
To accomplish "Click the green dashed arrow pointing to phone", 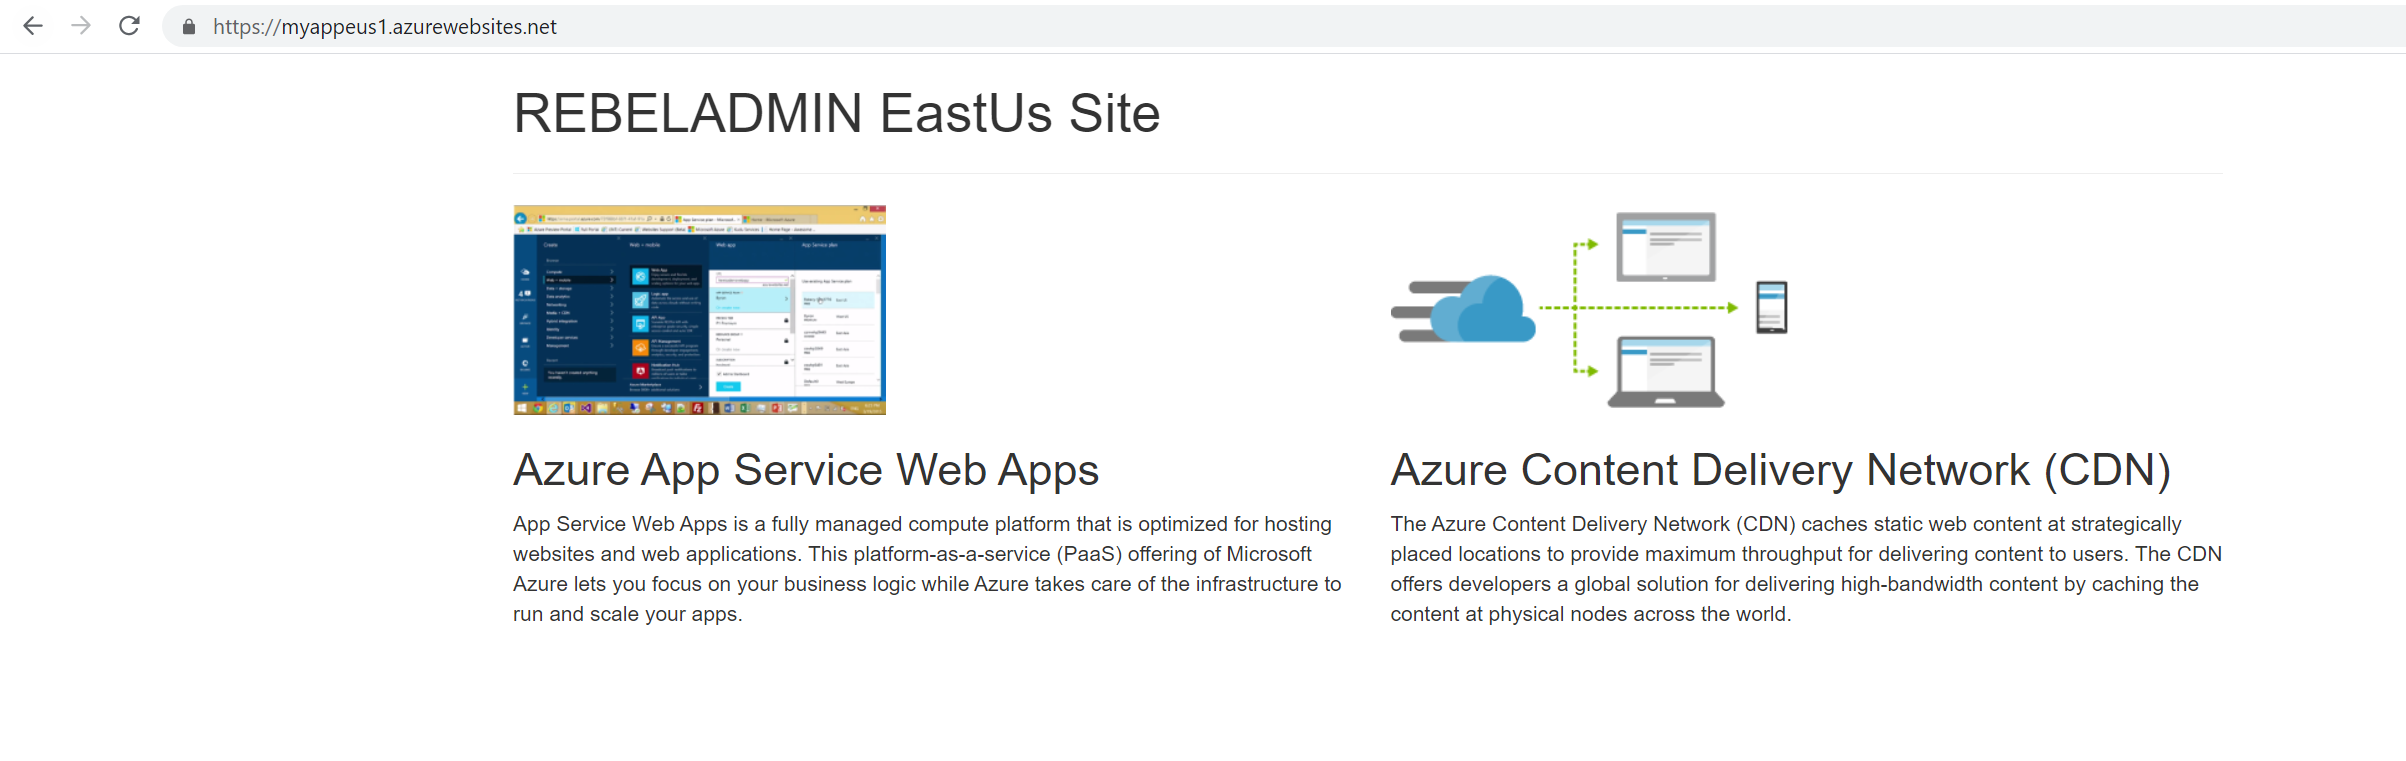I will coord(1640,308).
